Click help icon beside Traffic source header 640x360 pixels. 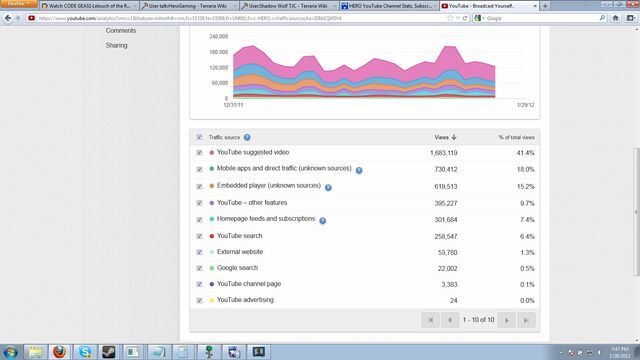[247, 138]
